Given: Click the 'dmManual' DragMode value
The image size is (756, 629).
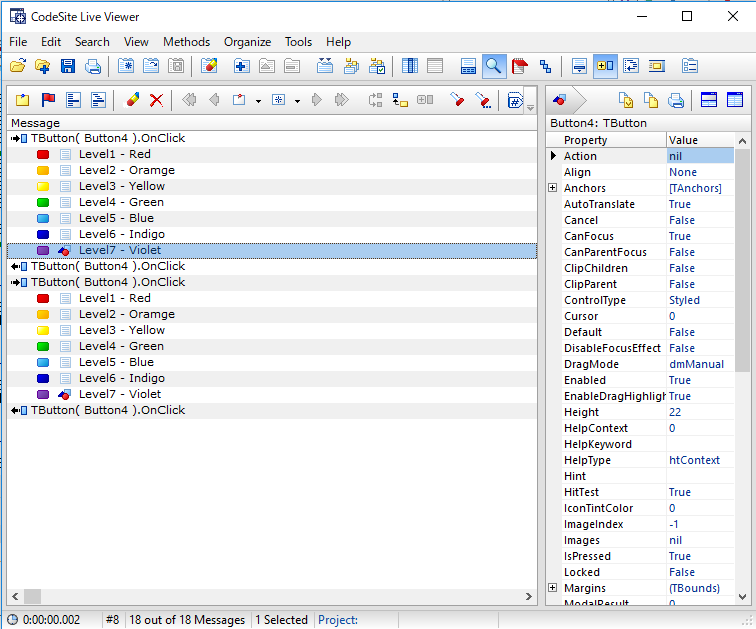Looking at the screenshot, I should click(x=696, y=364).
